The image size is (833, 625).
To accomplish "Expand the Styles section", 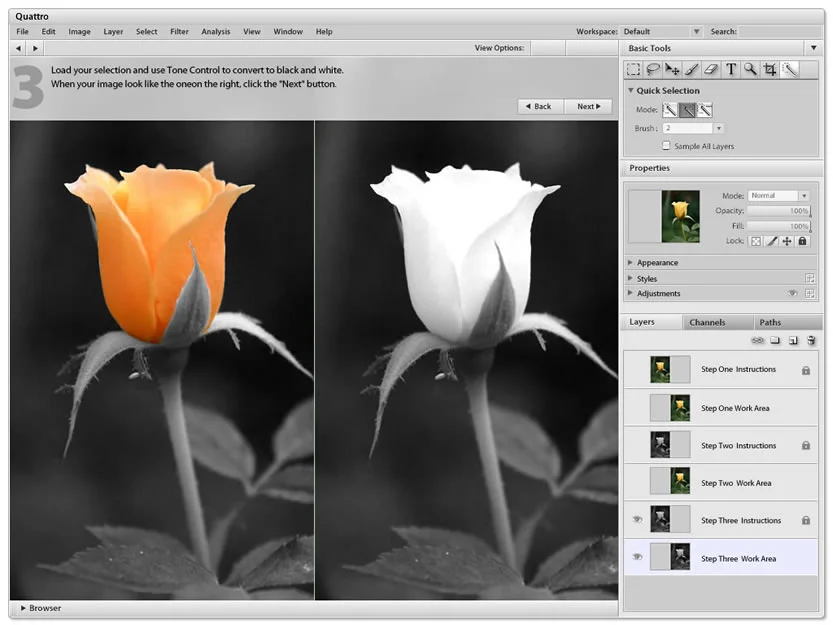I will [x=630, y=278].
